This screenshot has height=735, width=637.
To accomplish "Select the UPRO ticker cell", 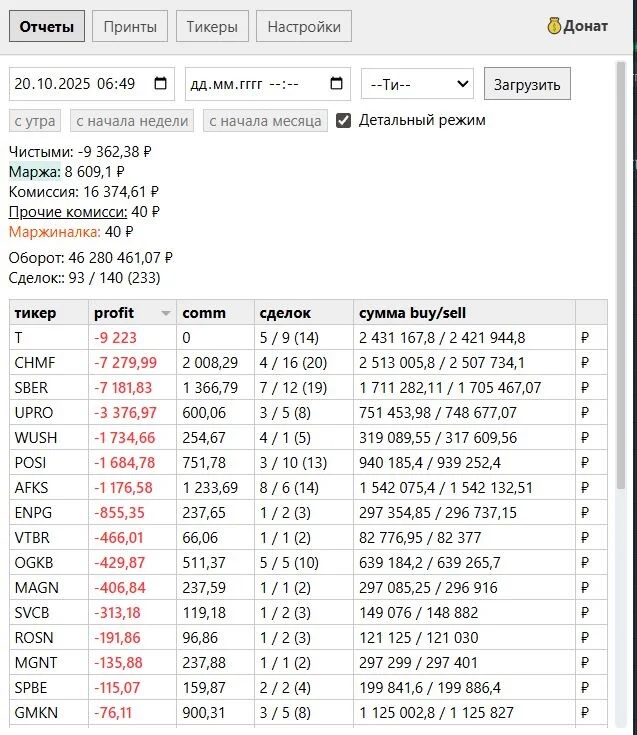I will point(49,412).
